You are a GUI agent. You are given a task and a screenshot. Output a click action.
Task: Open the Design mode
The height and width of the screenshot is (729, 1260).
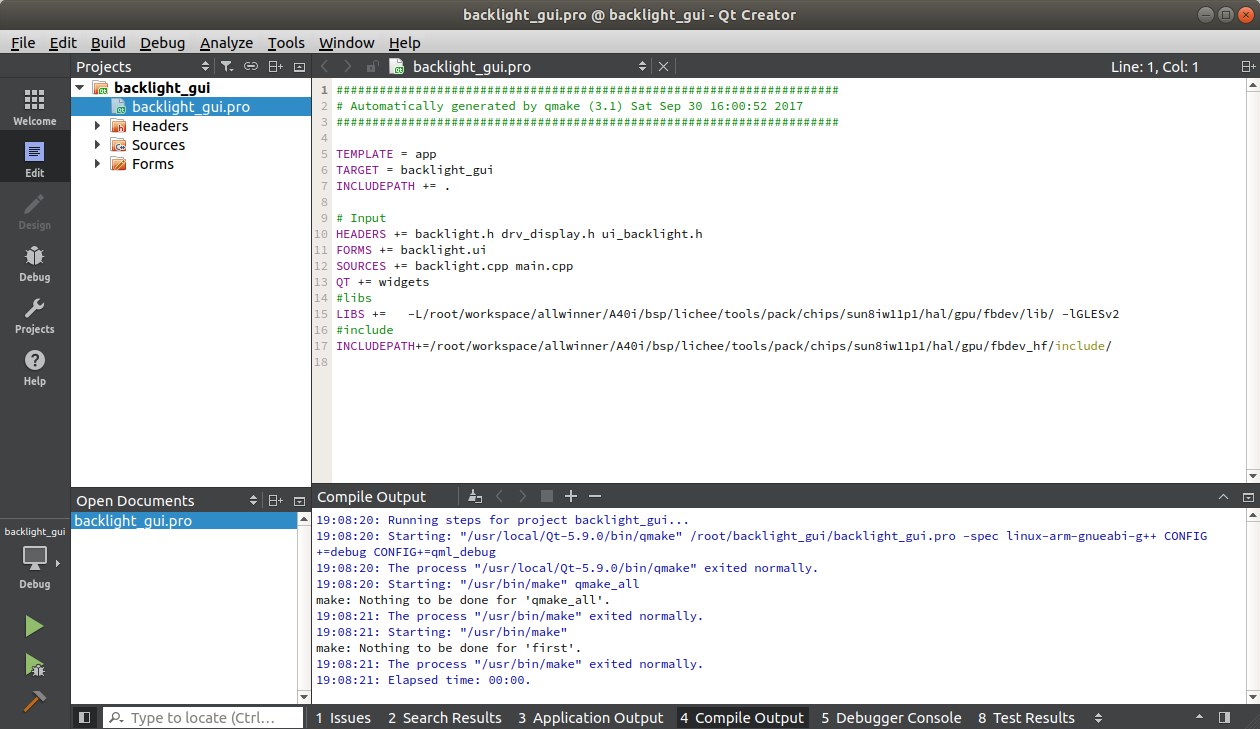(x=35, y=210)
